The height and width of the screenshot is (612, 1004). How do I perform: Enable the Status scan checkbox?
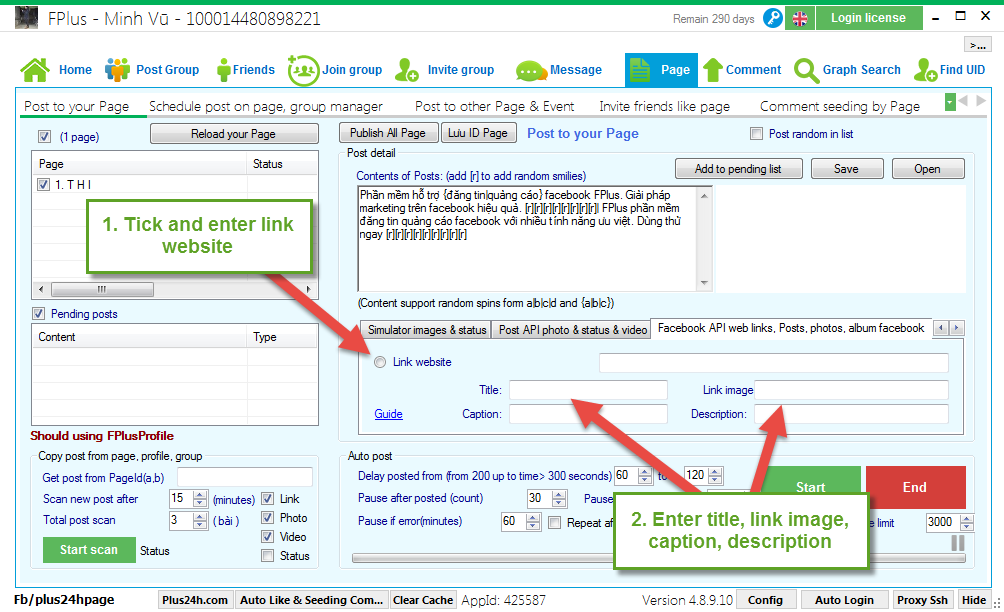268,556
